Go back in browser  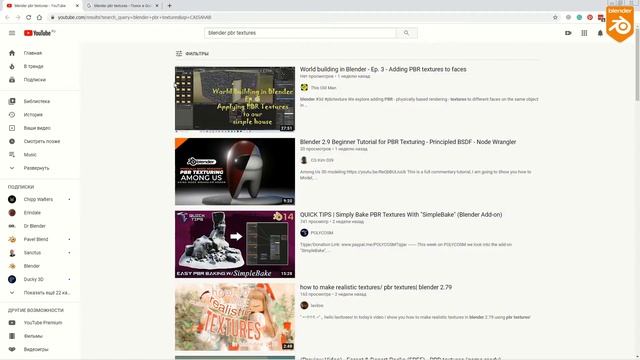(7, 18)
